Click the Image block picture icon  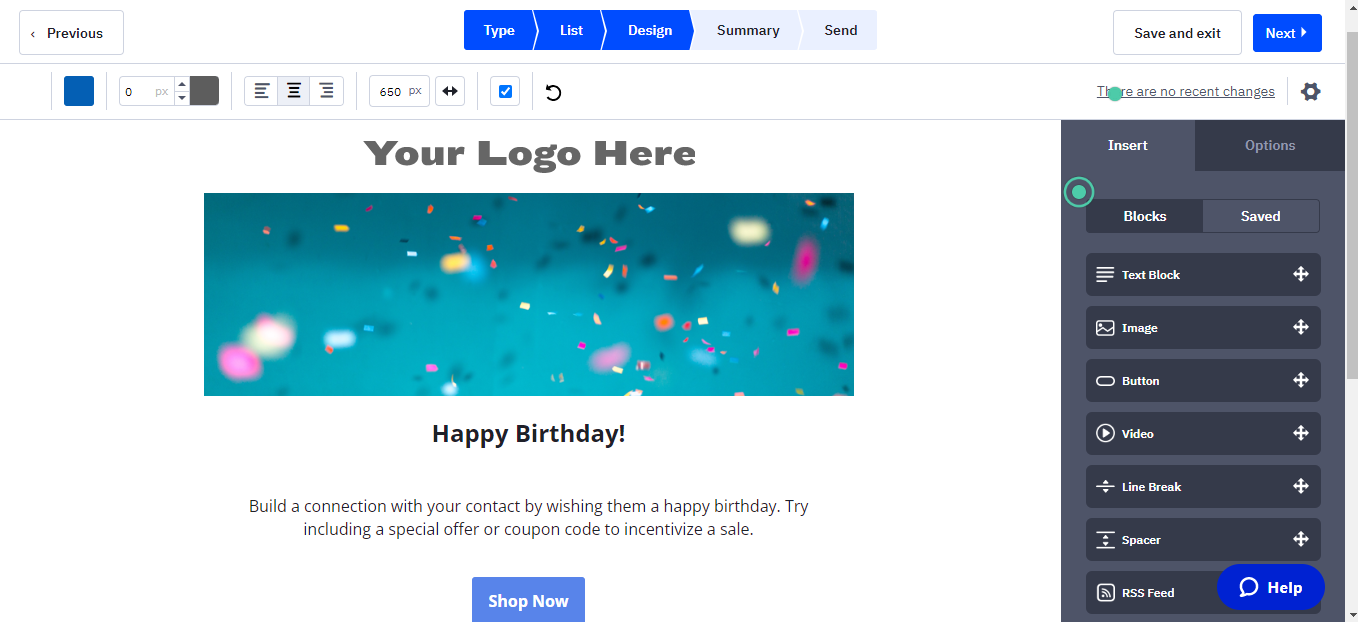pos(1105,328)
